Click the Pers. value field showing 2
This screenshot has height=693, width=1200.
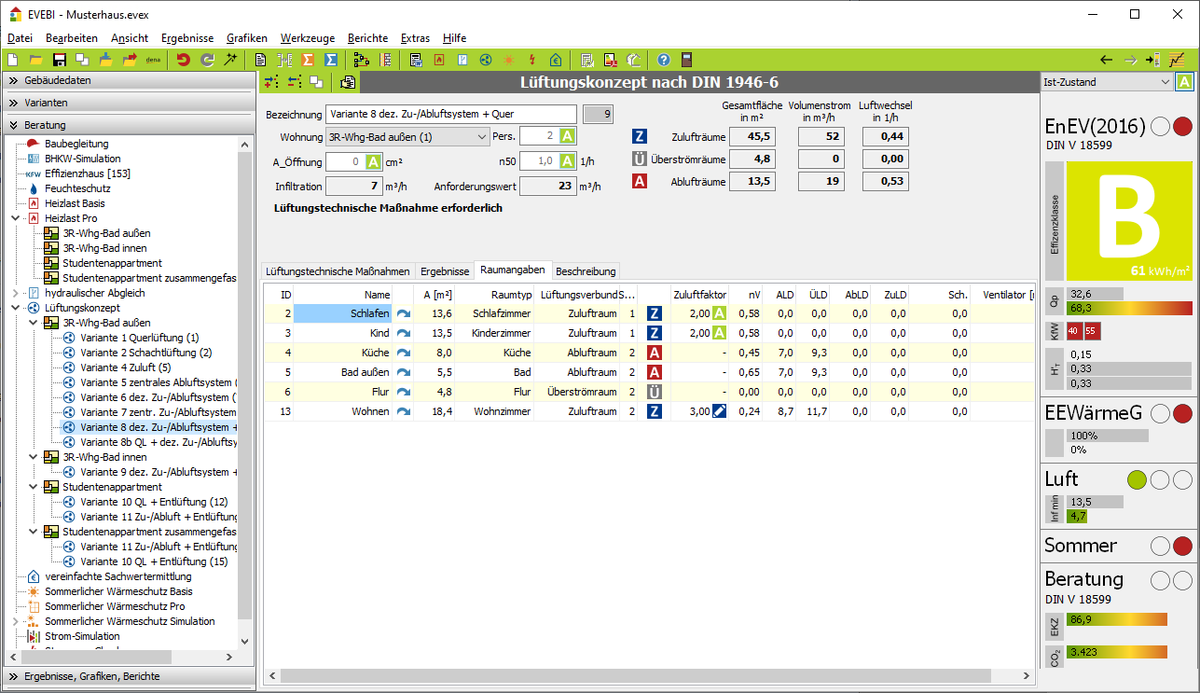click(539, 136)
